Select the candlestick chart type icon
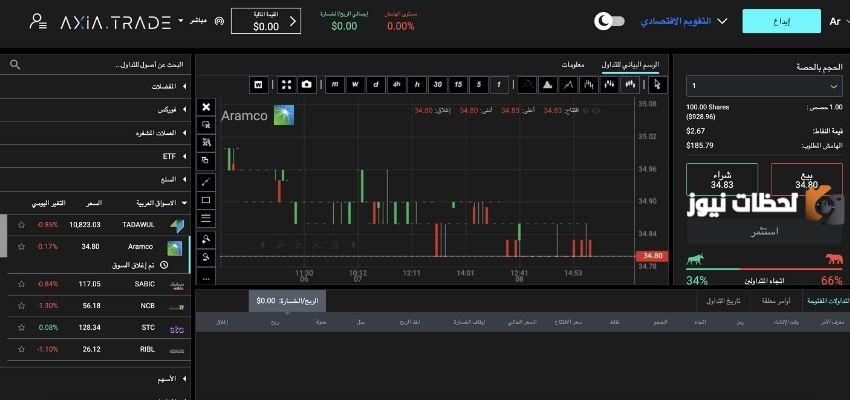The height and width of the screenshot is (400, 850). (x=630, y=85)
